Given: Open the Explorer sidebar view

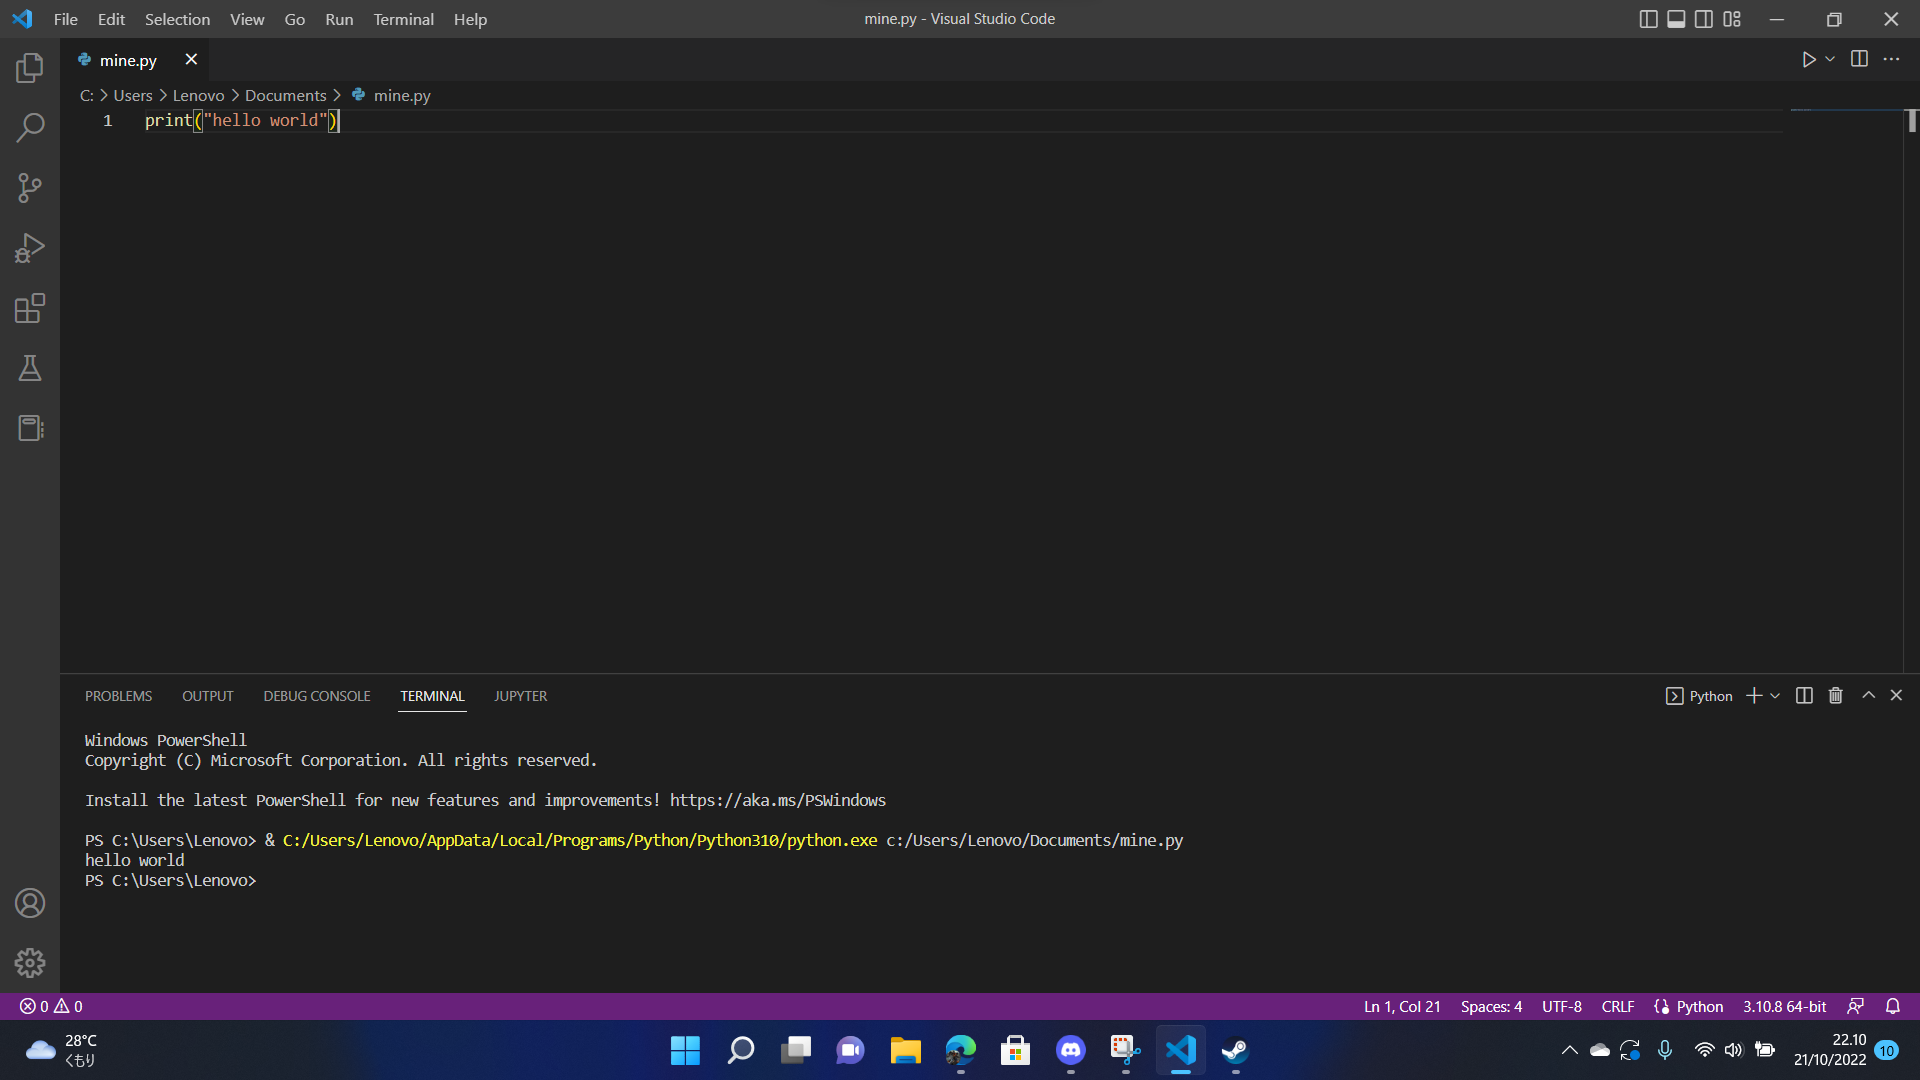Looking at the screenshot, I should click(30, 68).
